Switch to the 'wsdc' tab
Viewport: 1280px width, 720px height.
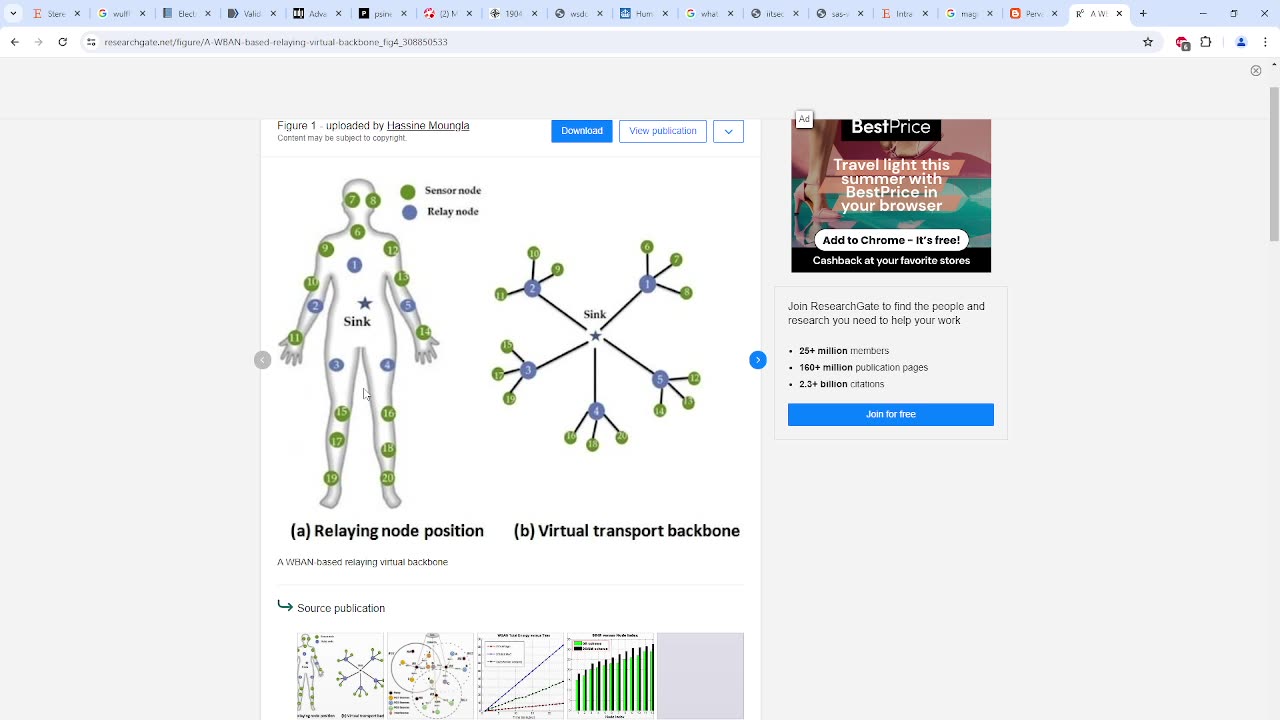point(576,14)
